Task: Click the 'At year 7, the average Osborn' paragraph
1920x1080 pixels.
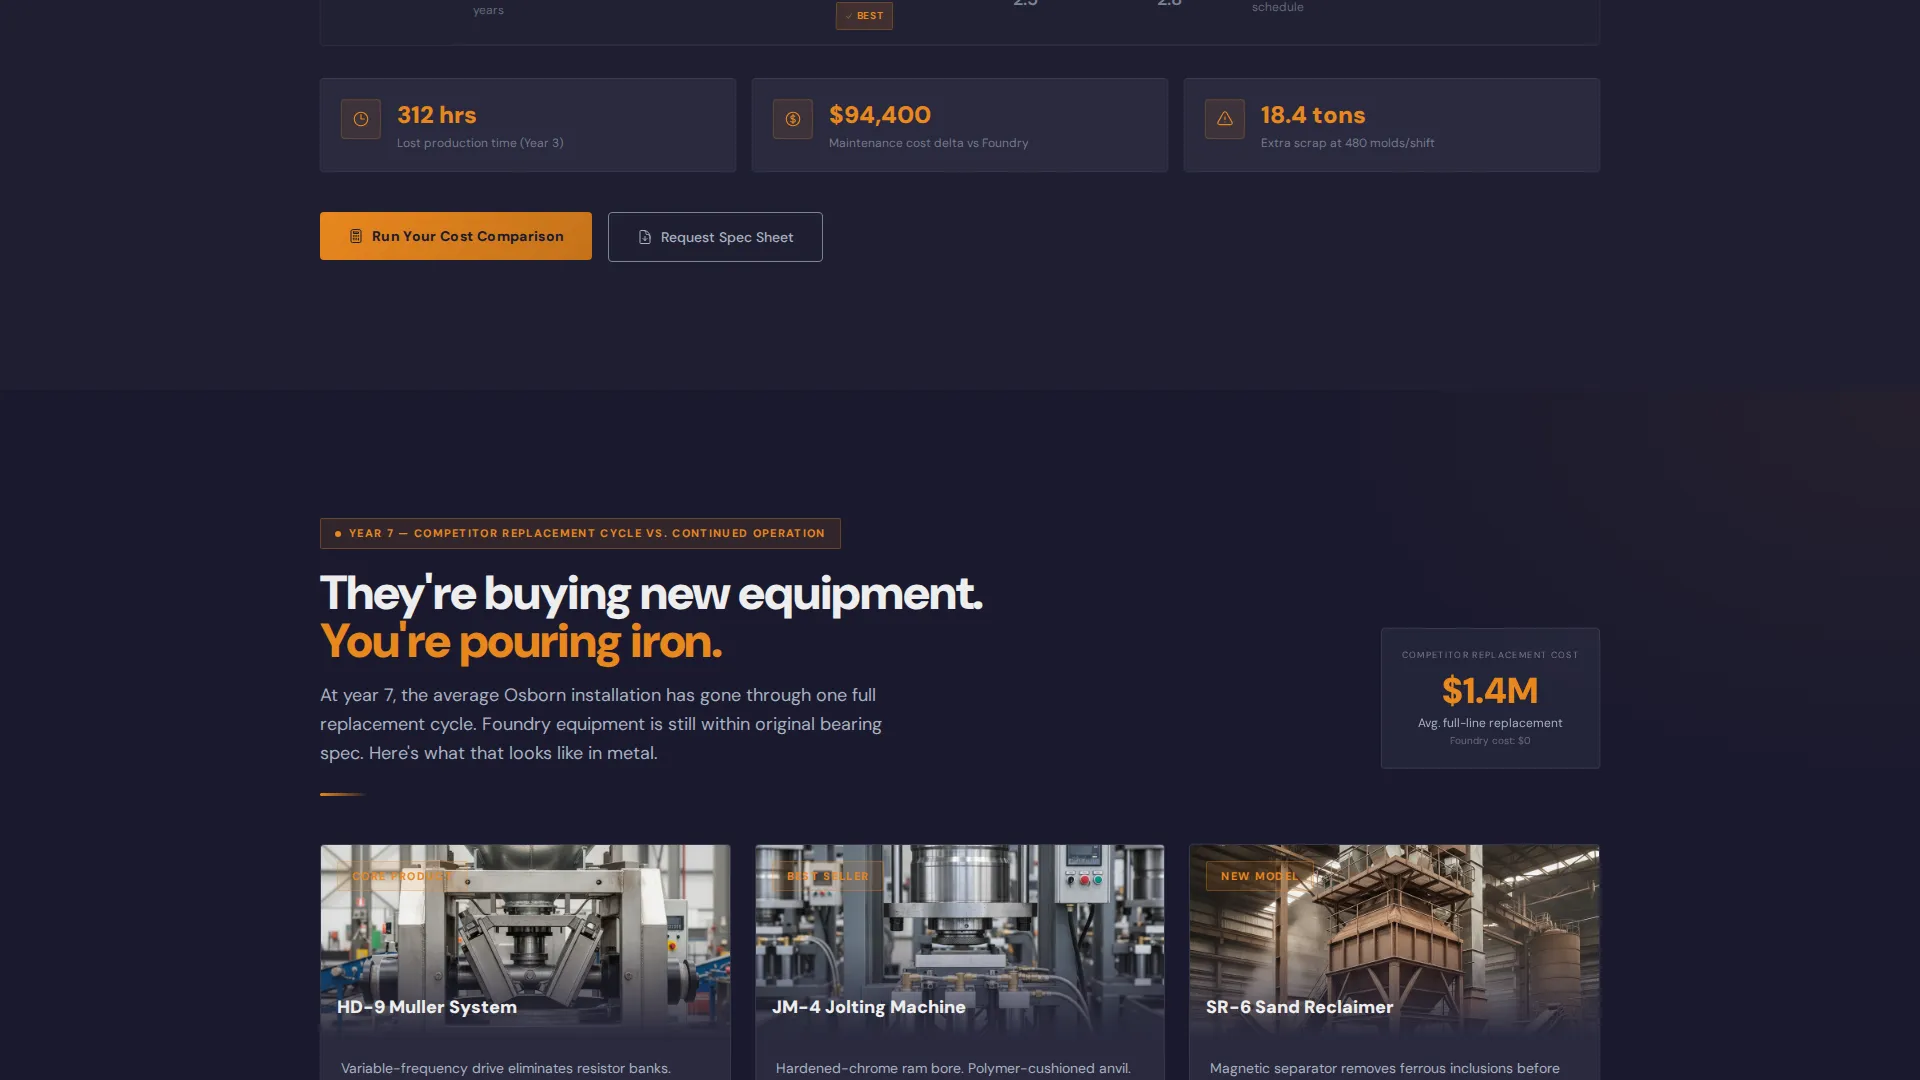Action: click(x=601, y=724)
